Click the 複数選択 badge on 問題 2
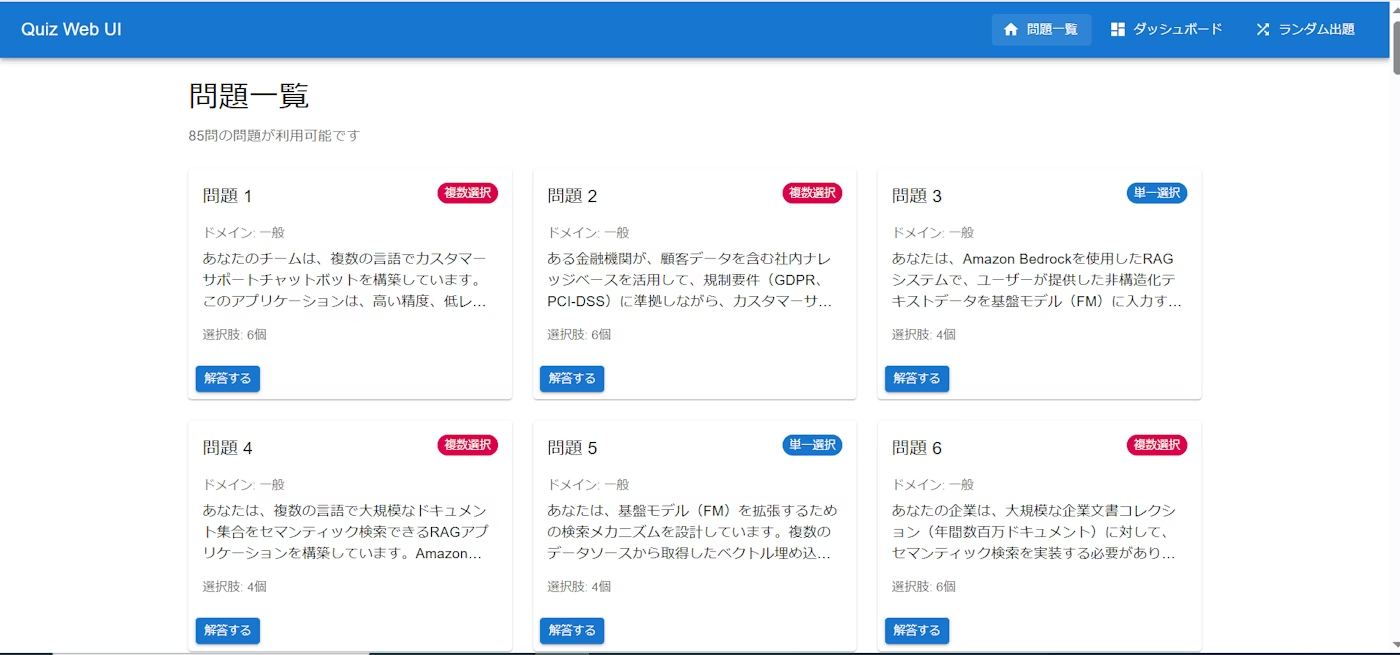 pyautogui.click(x=812, y=193)
